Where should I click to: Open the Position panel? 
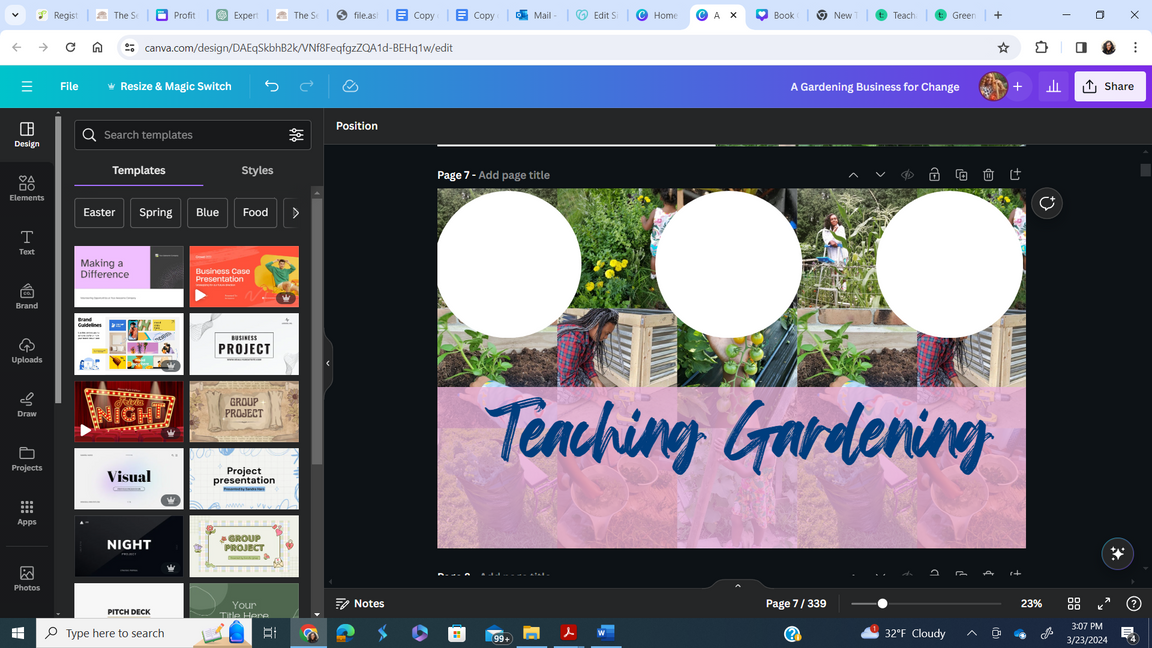click(356, 126)
